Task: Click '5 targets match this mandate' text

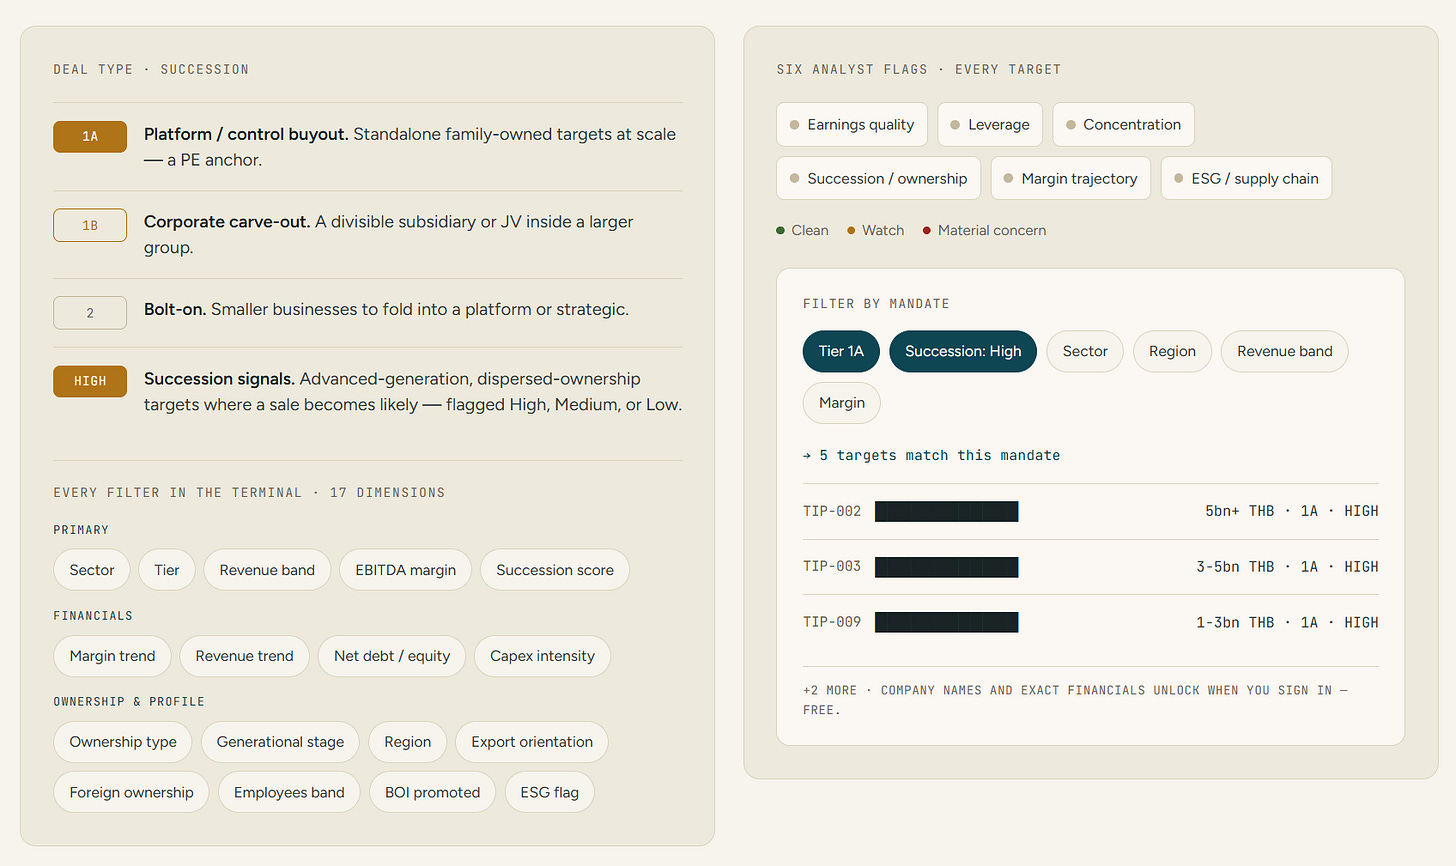Action: coord(940,455)
